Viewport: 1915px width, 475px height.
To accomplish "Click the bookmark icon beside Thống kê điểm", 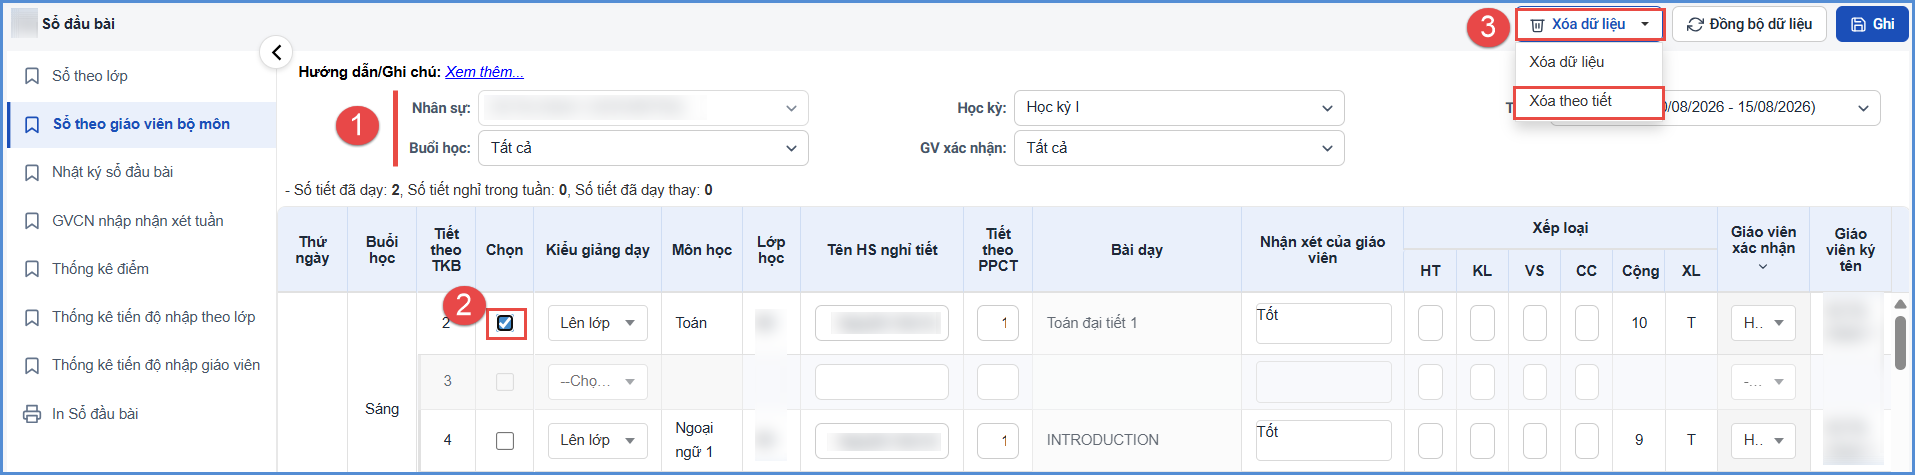I will [32, 269].
